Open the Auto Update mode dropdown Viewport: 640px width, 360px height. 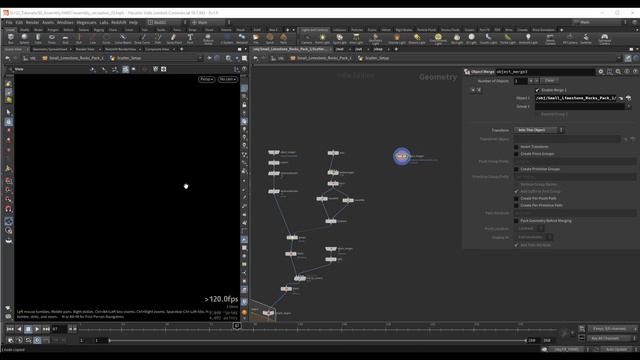pos(619,349)
